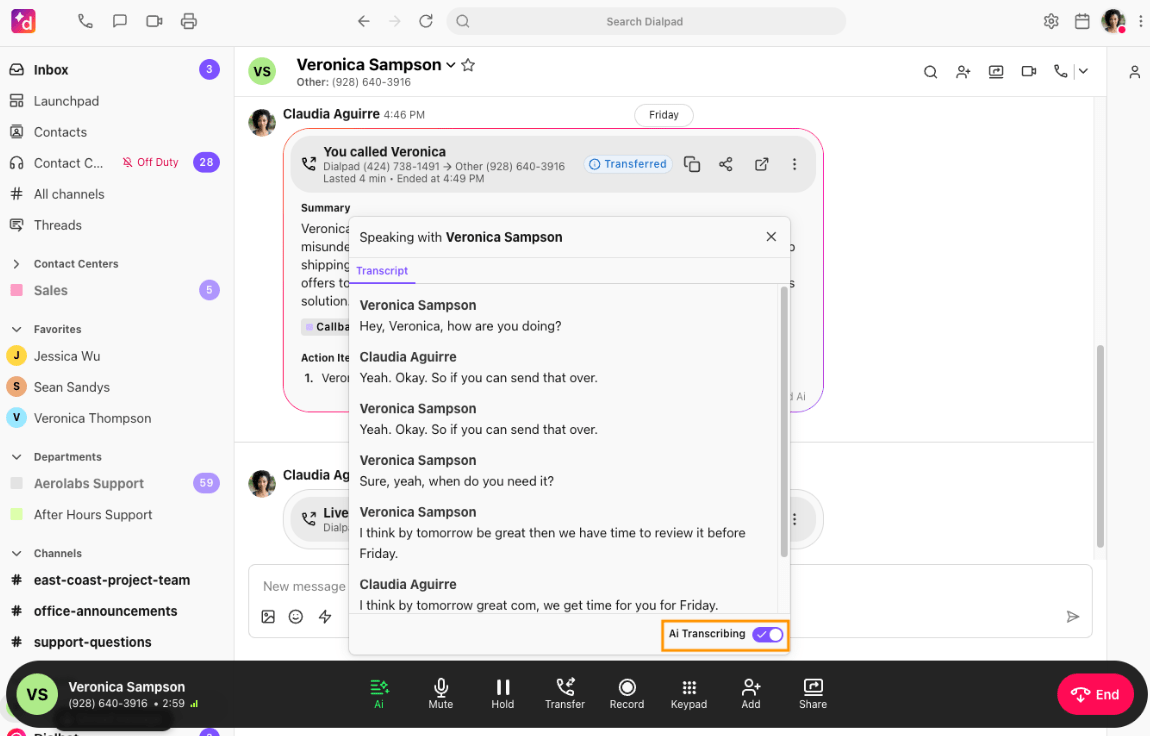The image size is (1150, 736).
Task: Go forward with the right arrow
Action: (395, 21)
